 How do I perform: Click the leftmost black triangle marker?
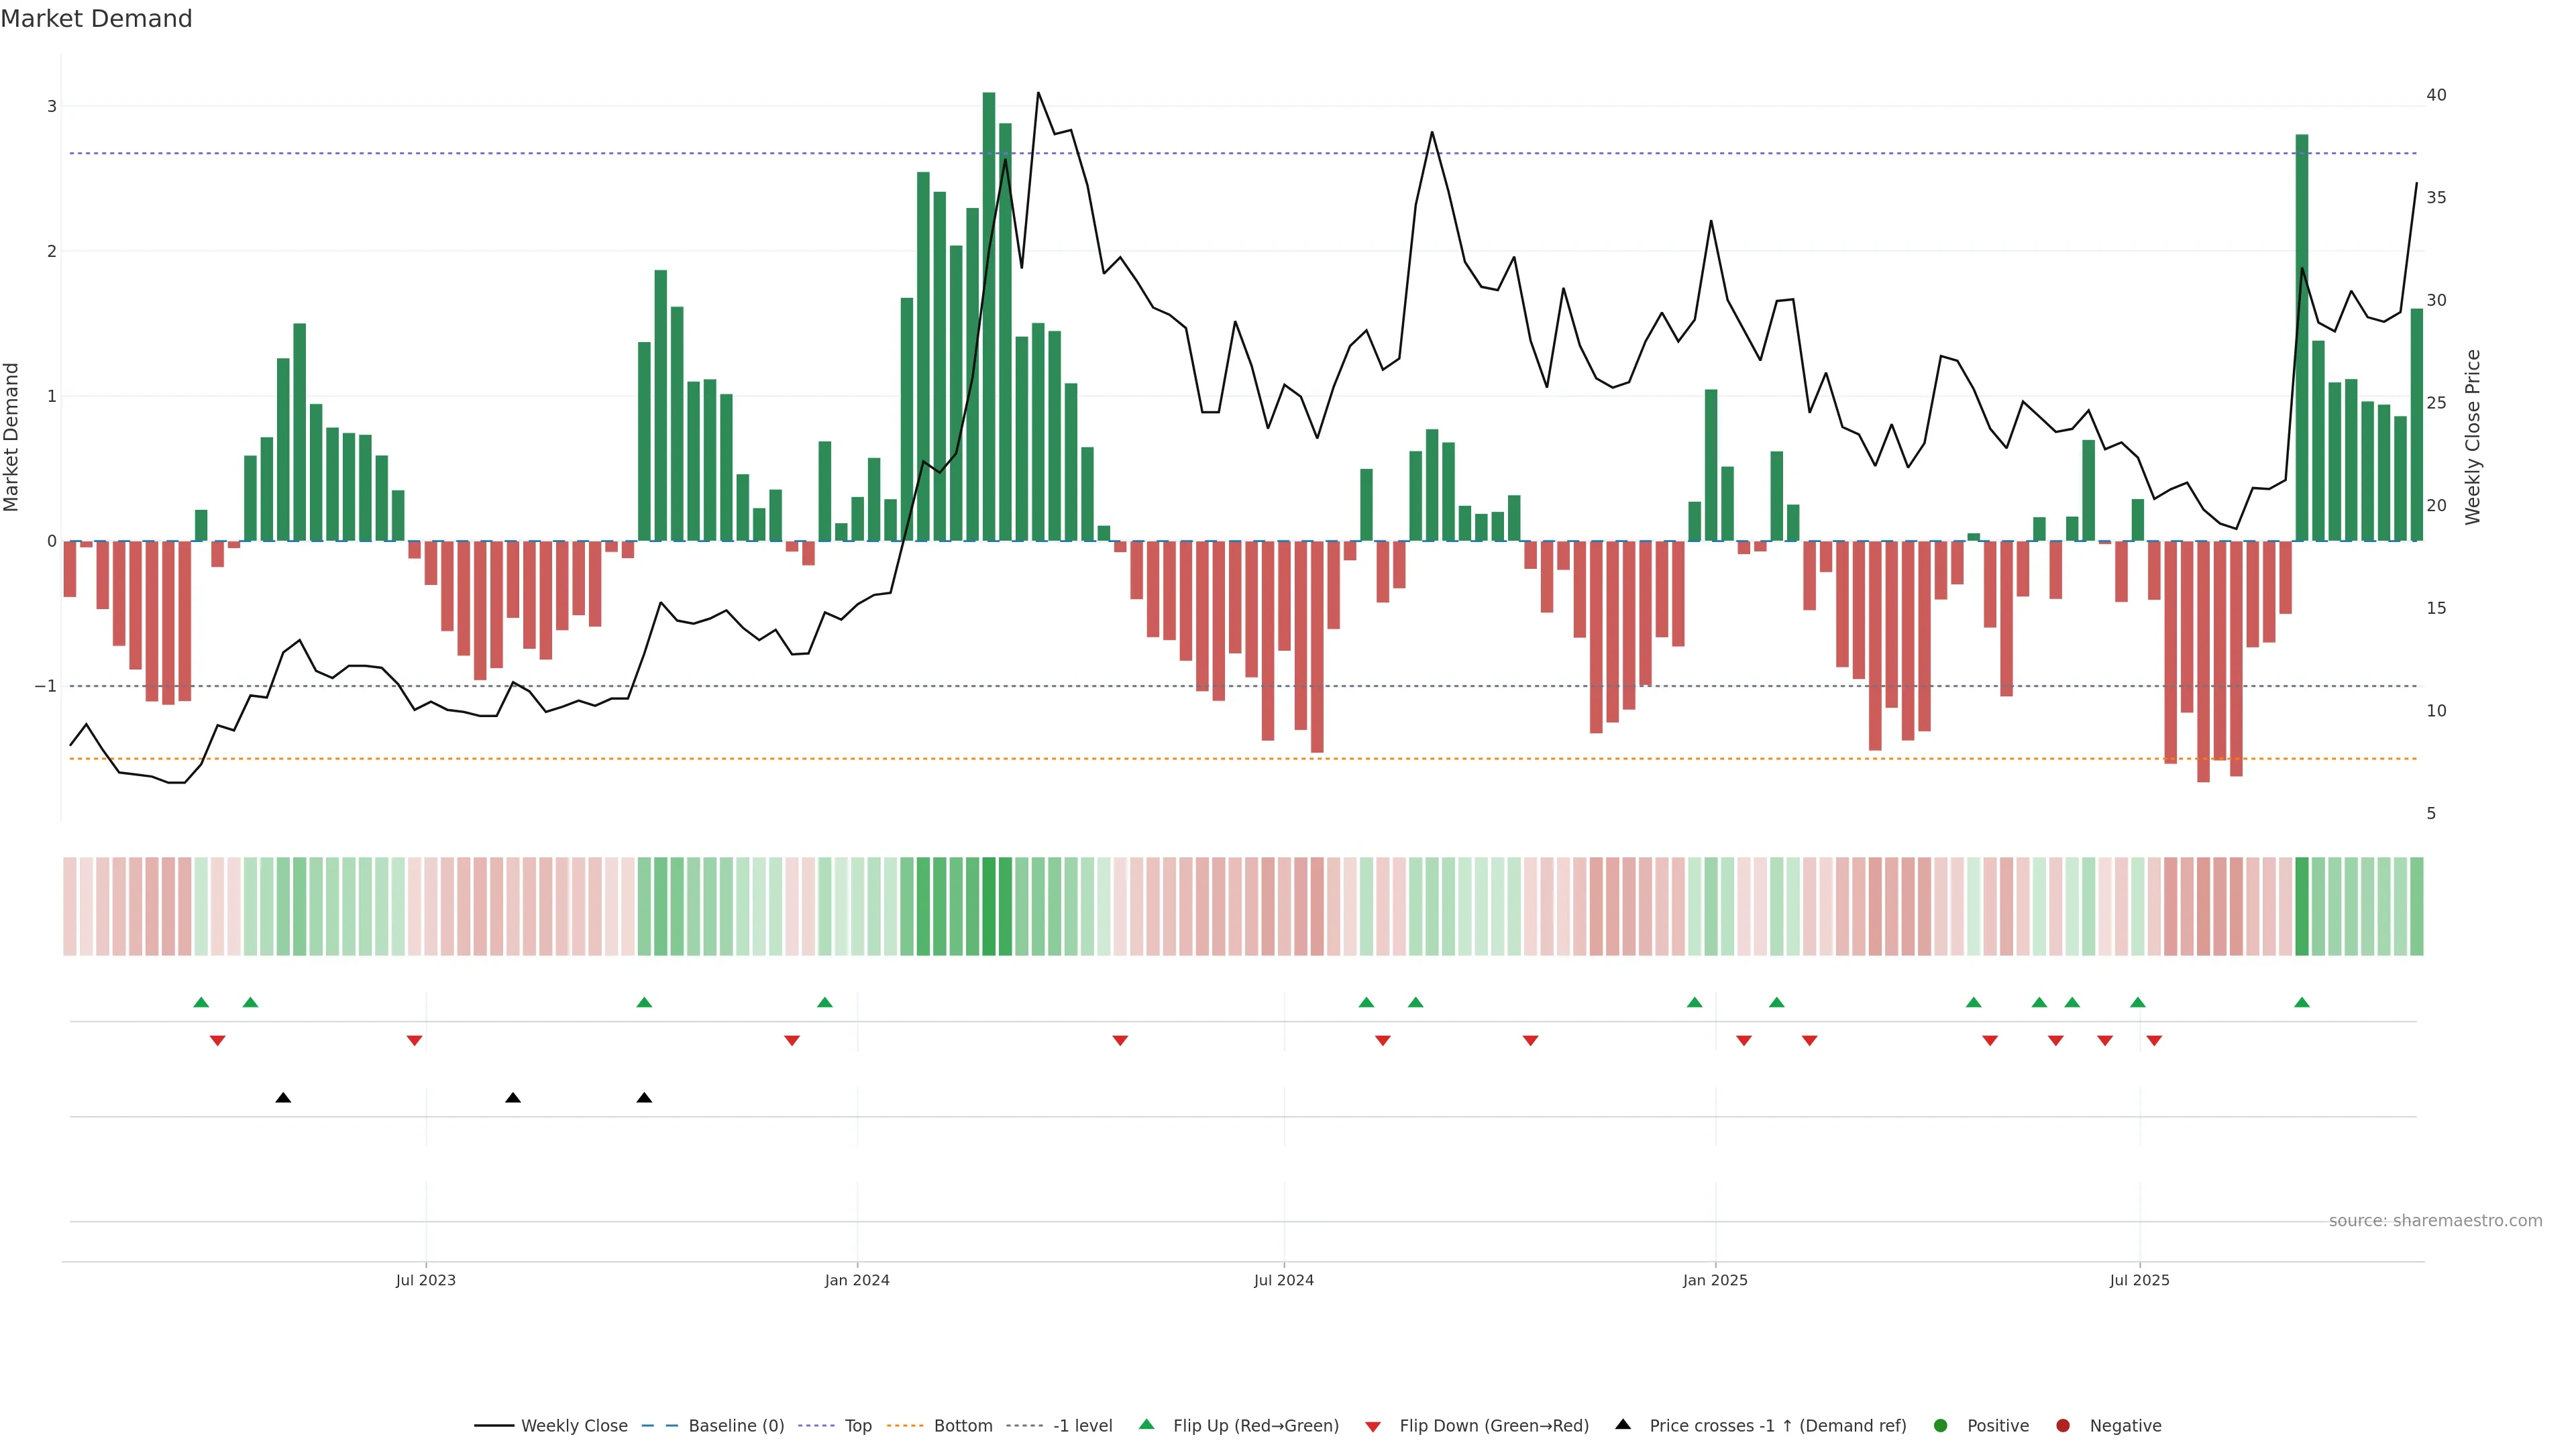coord(283,1098)
